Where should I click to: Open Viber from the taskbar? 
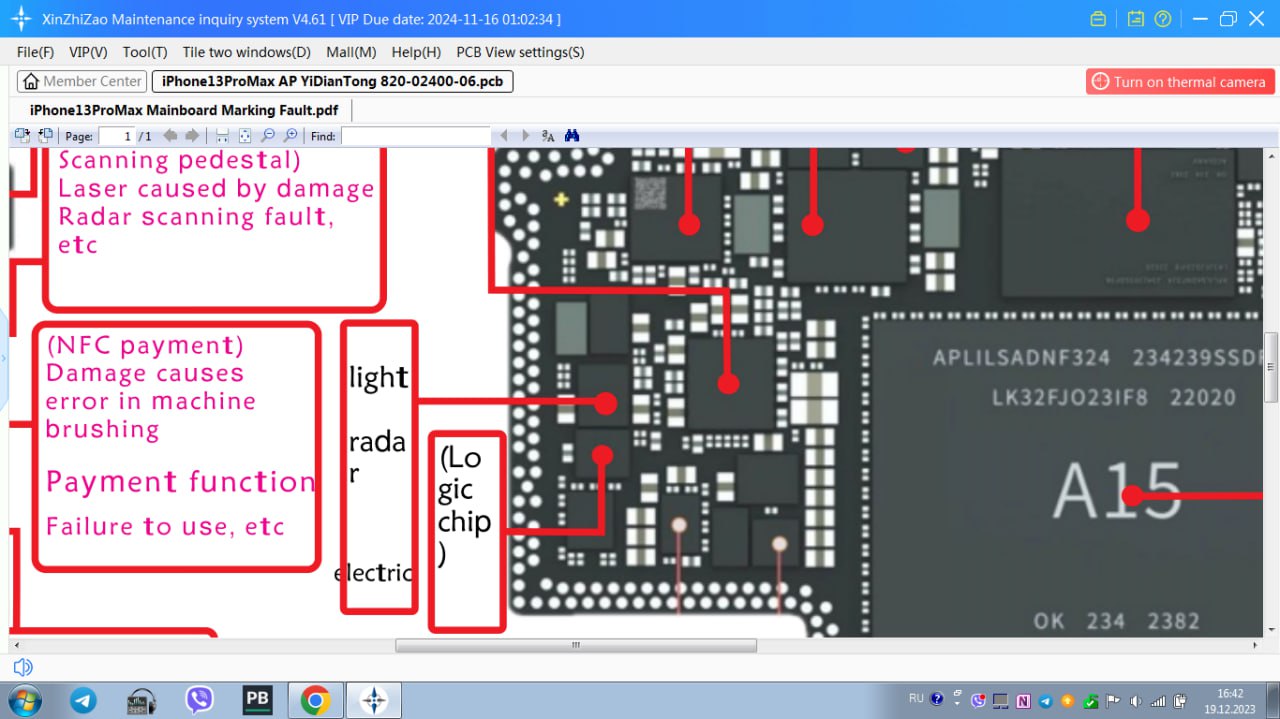point(200,701)
